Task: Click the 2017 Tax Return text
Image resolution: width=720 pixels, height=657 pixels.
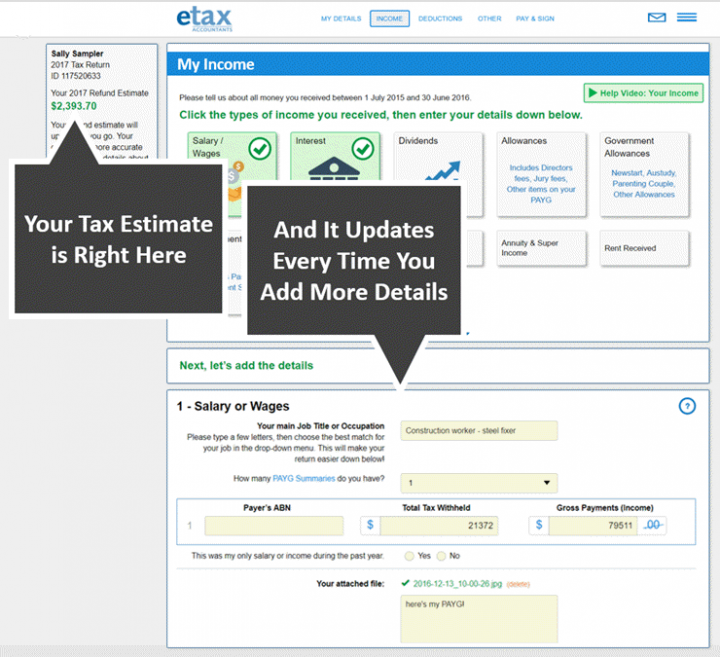Action: point(80,65)
